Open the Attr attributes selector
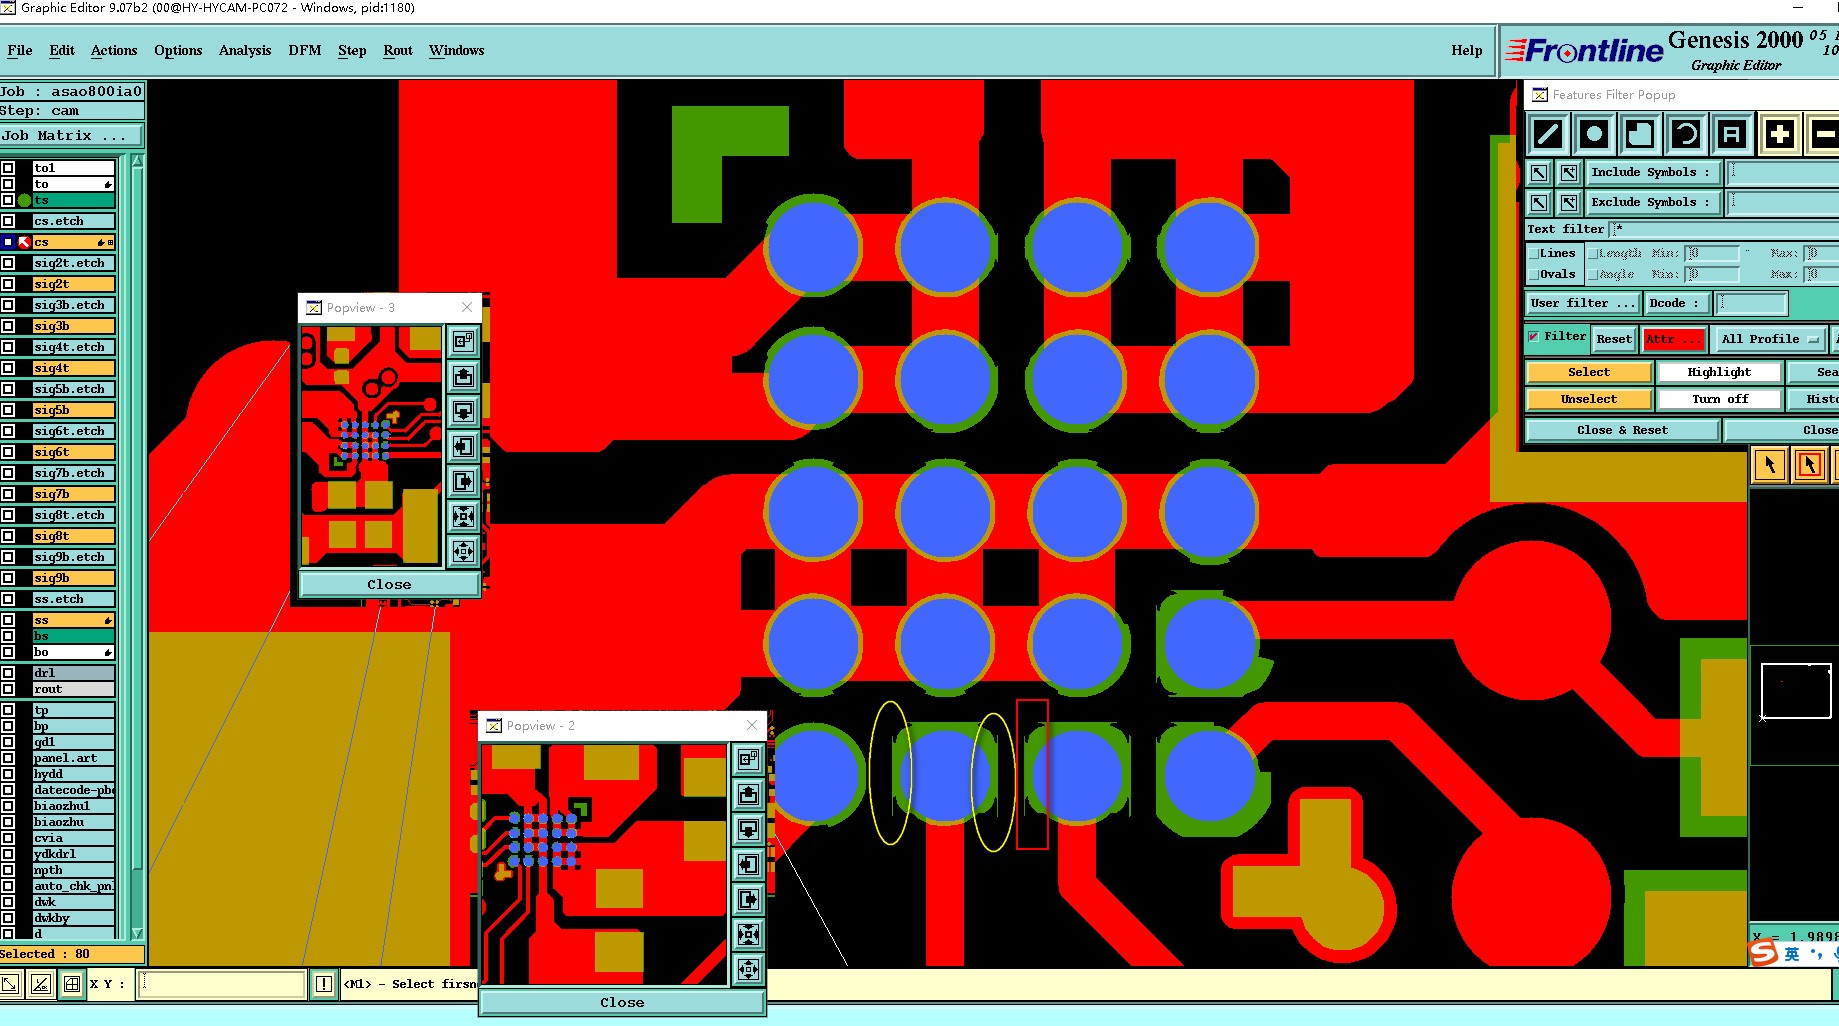The height and width of the screenshot is (1026, 1839). coord(1673,339)
